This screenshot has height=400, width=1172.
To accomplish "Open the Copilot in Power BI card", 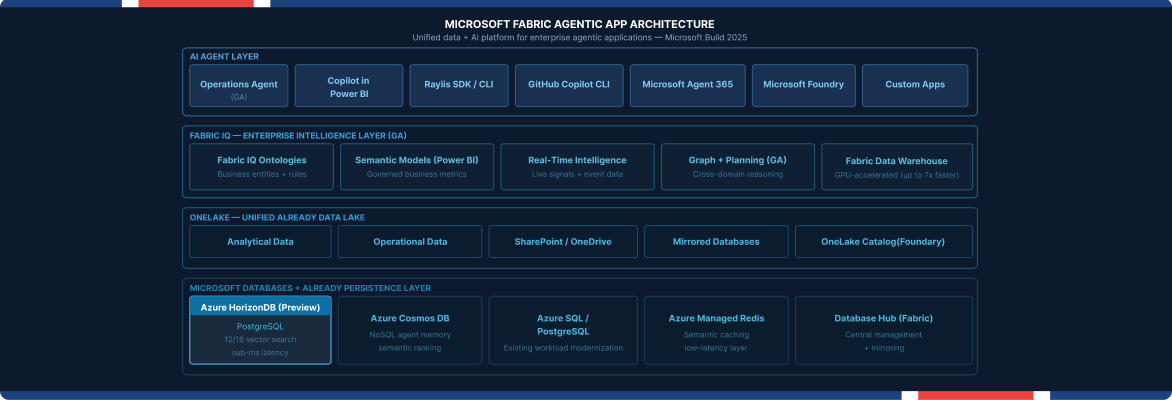I will tap(348, 85).
